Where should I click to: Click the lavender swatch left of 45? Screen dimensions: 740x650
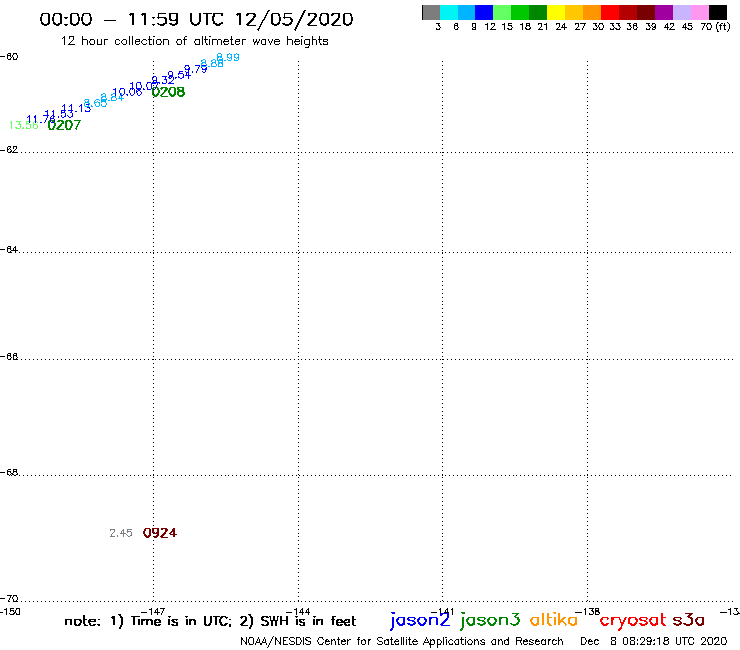click(x=682, y=13)
